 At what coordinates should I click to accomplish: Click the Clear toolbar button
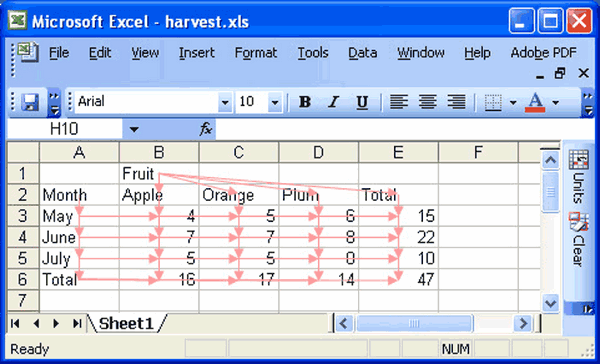coord(579,240)
